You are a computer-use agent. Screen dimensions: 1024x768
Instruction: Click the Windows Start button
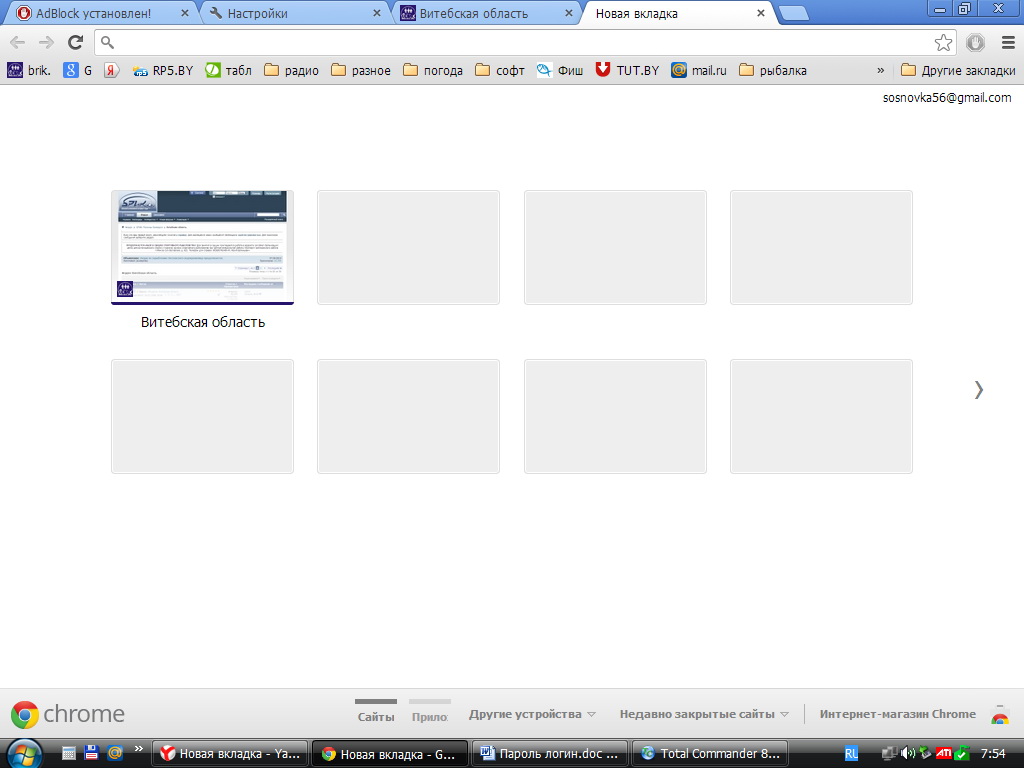24,752
